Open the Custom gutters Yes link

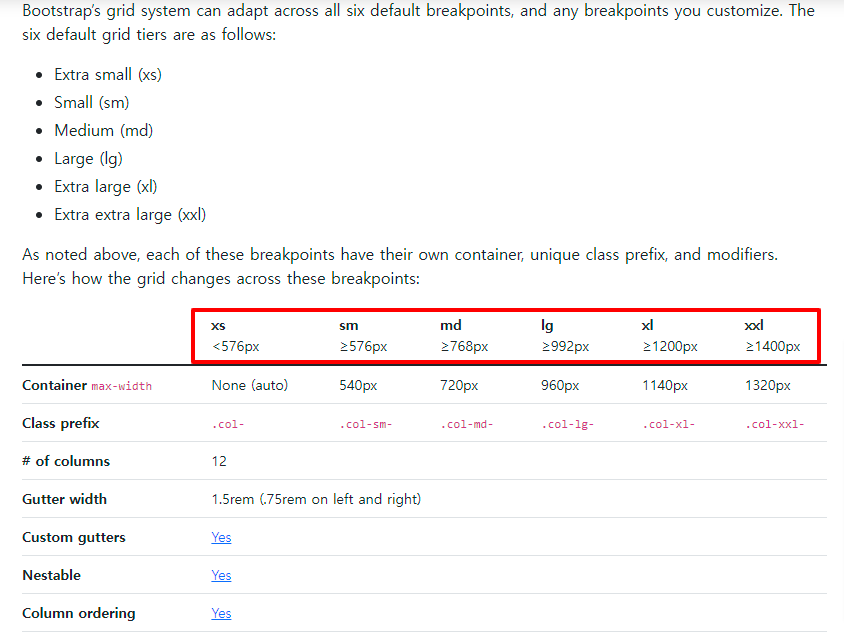point(221,537)
